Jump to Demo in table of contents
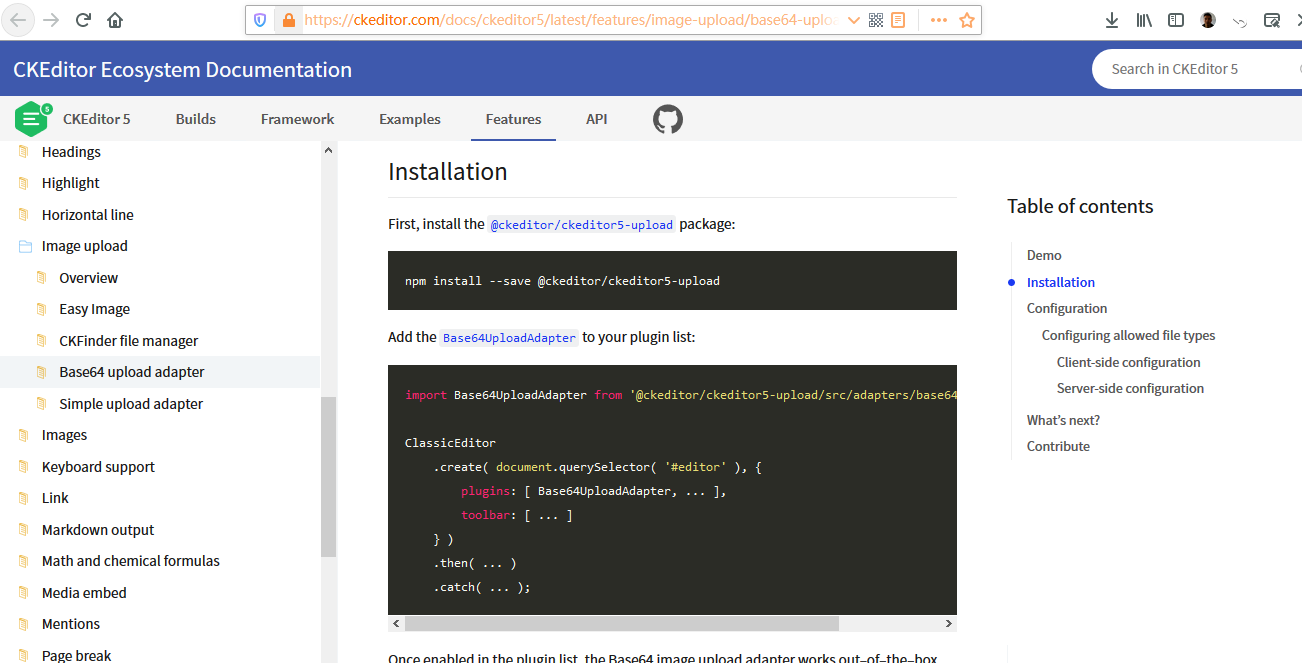1302x663 pixels. tap(1044, 256)
